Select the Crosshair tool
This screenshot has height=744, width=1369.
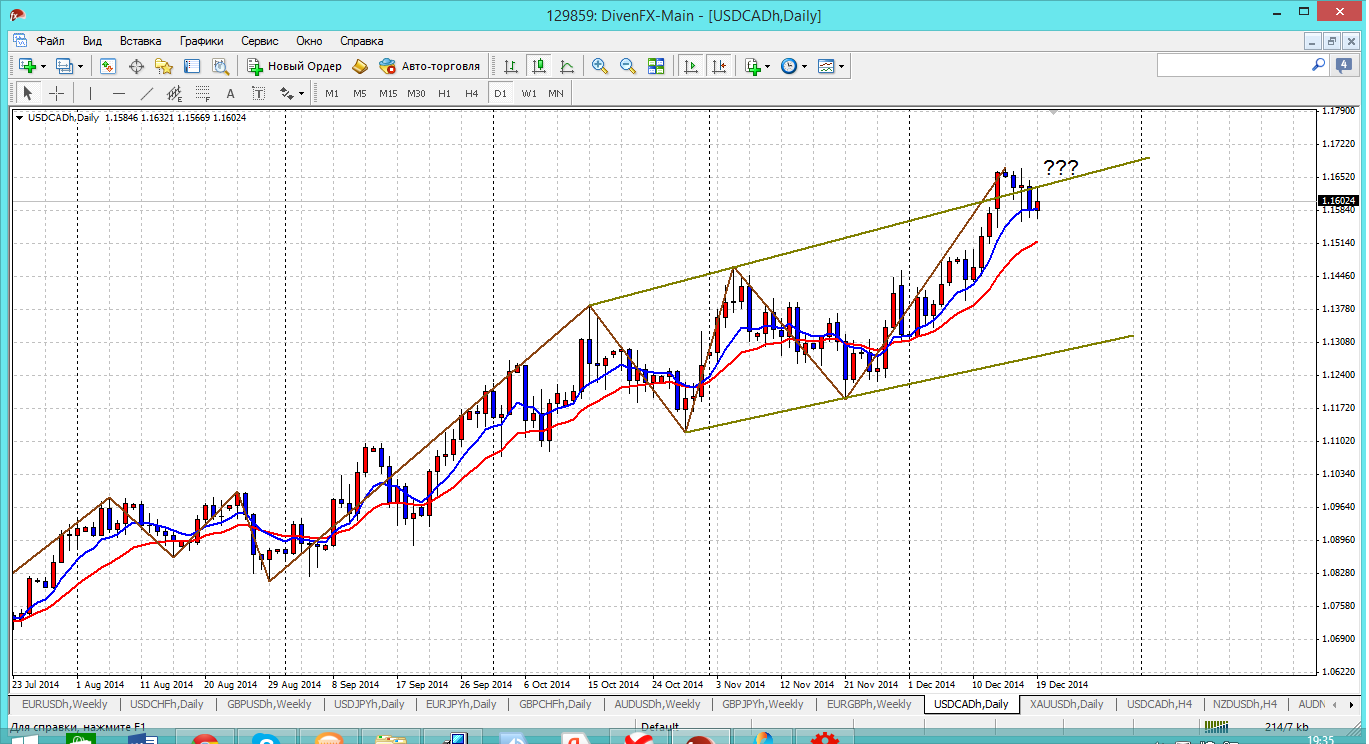[x=57, y=93]
